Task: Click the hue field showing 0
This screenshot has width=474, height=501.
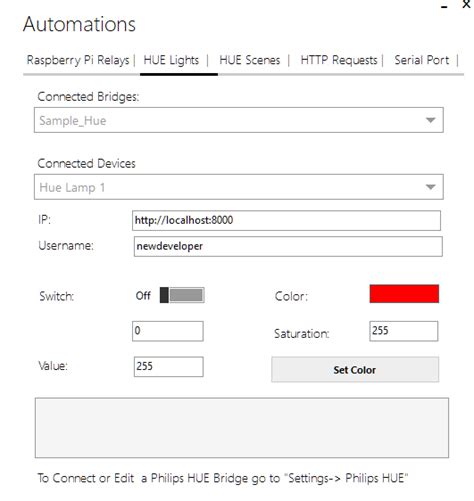Action: (168, 331)
